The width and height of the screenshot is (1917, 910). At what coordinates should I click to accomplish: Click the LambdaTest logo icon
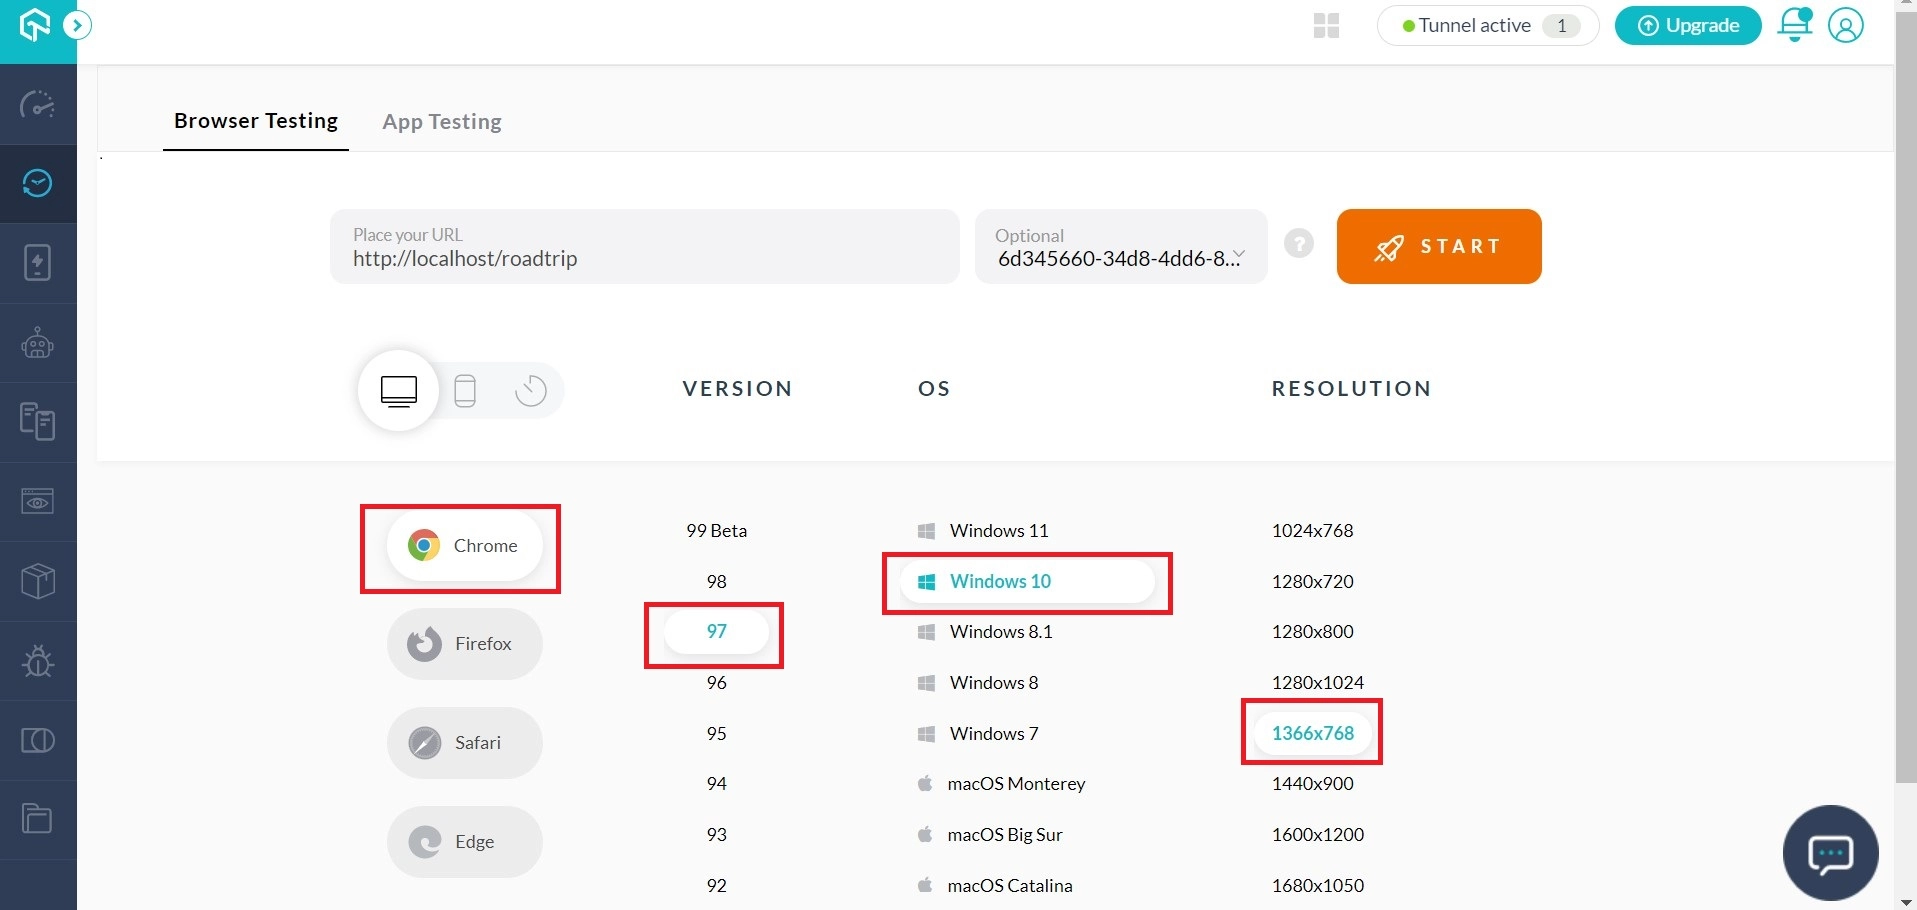tap(34, 25)
